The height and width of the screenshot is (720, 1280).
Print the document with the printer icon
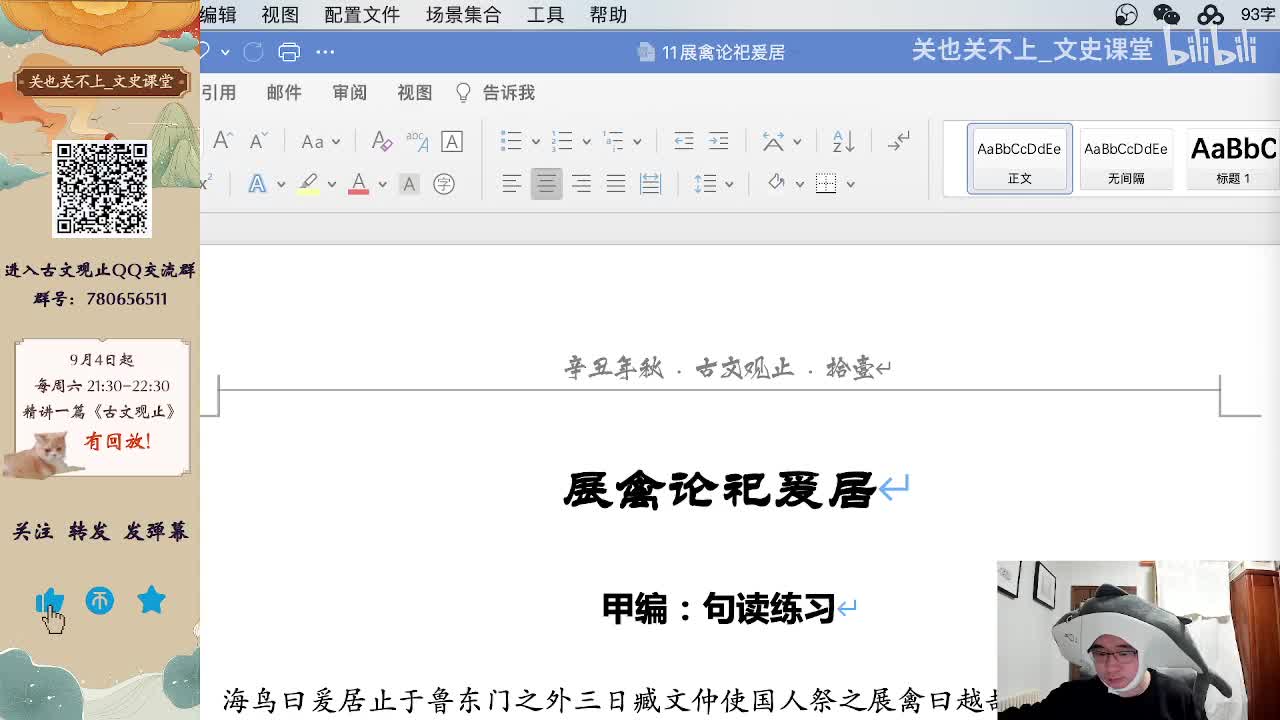click(x=289, y=52)
